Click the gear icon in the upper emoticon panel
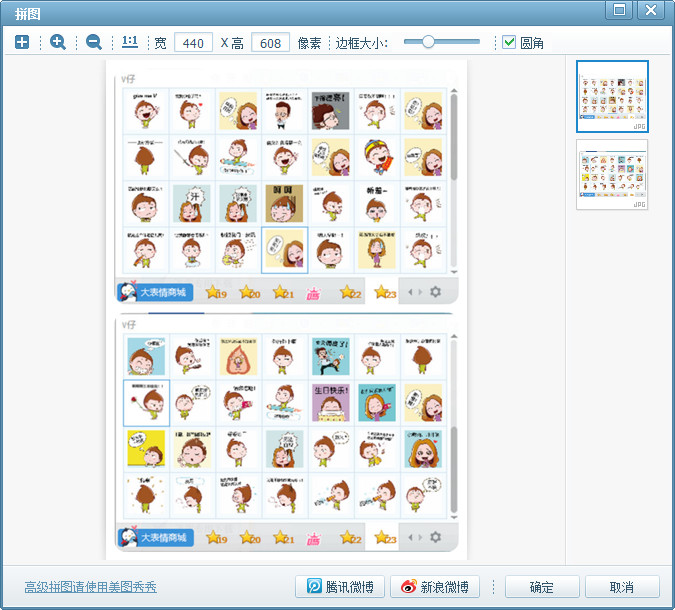 pyautogui.click(x=435, y=292)
